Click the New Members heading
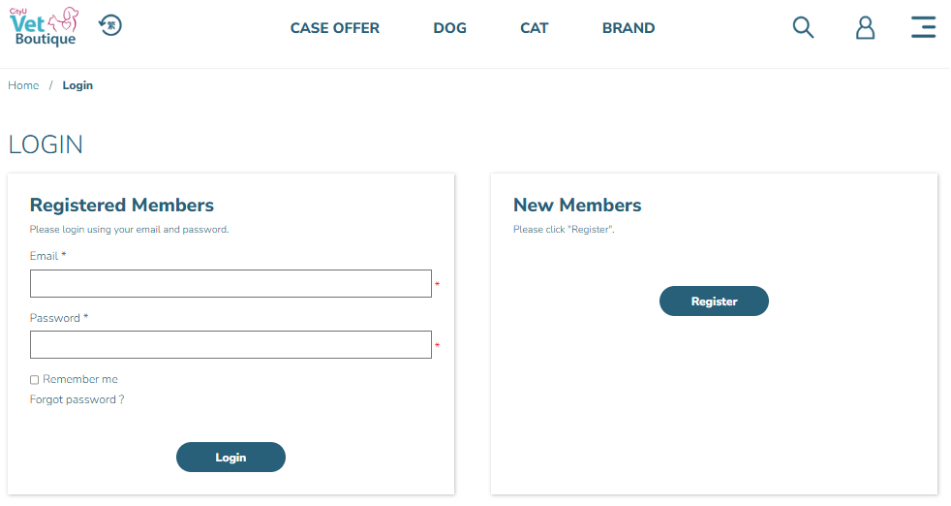Screen dimensions: 951x506 [577, 205]
